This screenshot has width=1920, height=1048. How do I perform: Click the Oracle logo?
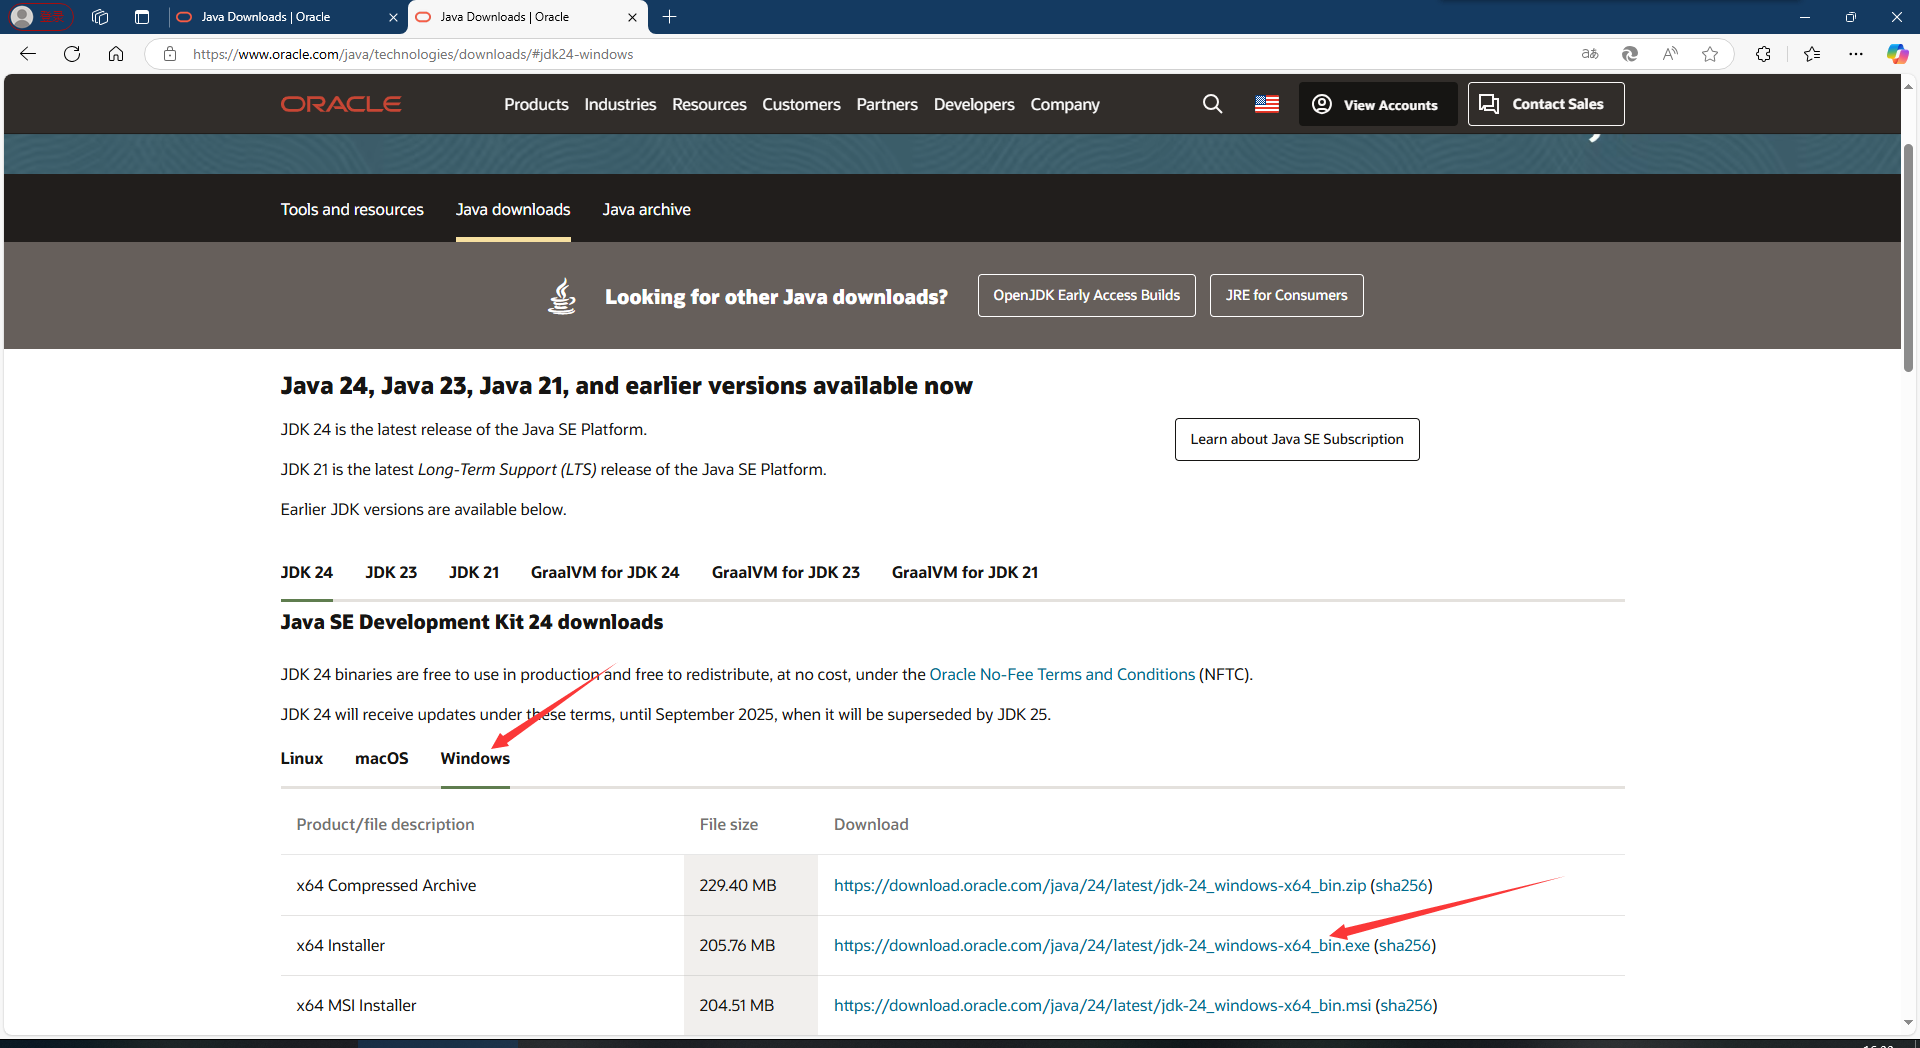coord(341,104)
